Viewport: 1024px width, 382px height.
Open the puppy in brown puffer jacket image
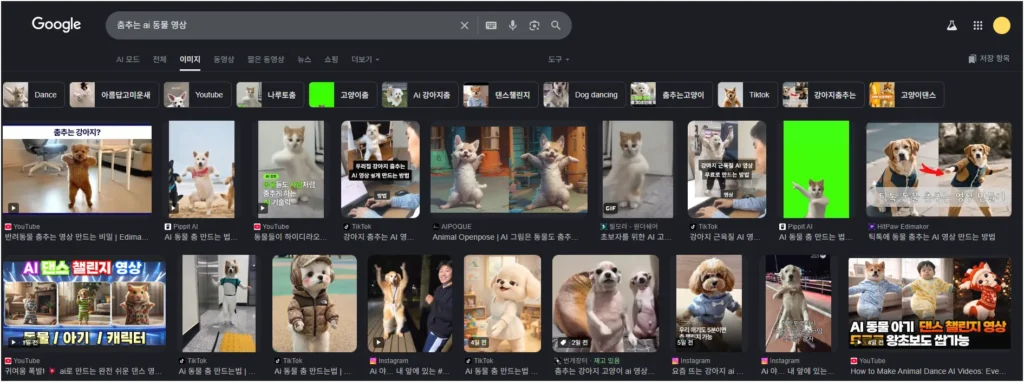[x=315, y=303]
